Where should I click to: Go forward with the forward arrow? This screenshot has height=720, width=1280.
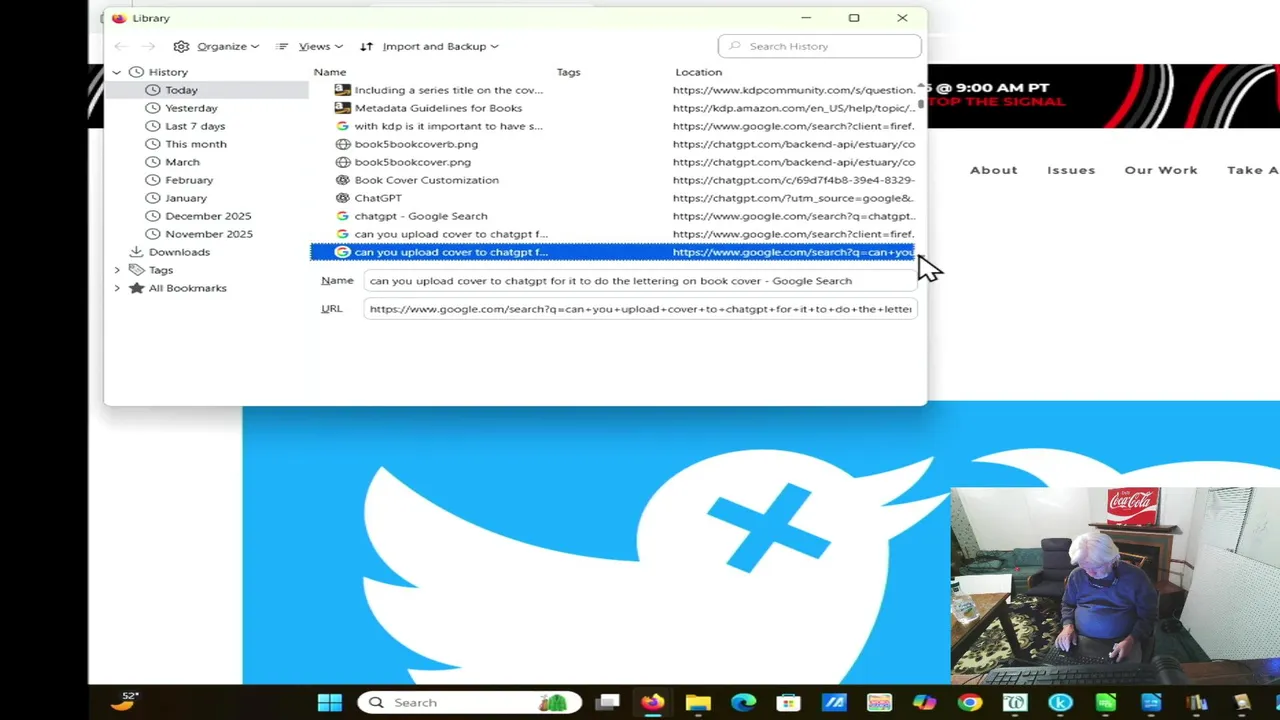[148, 46]
